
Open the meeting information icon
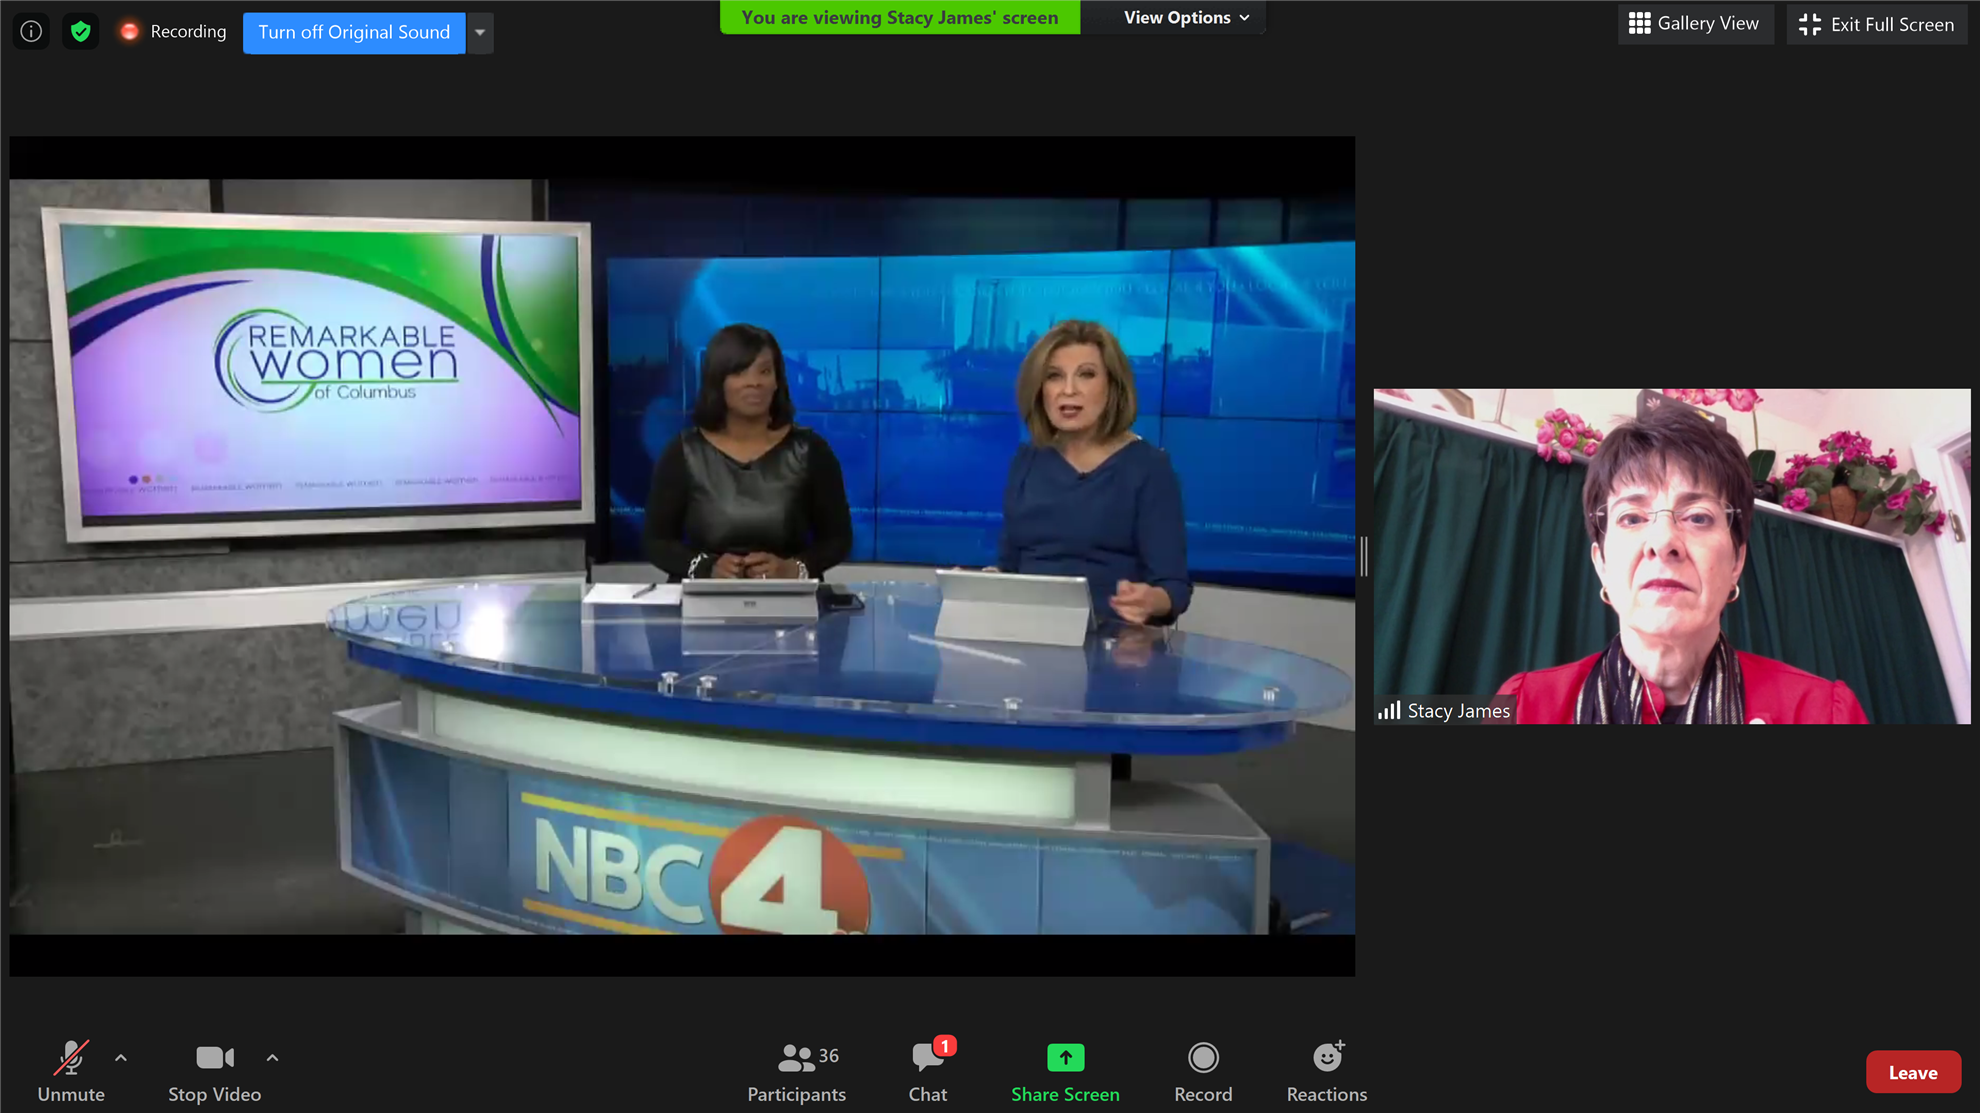coord(31,32)
